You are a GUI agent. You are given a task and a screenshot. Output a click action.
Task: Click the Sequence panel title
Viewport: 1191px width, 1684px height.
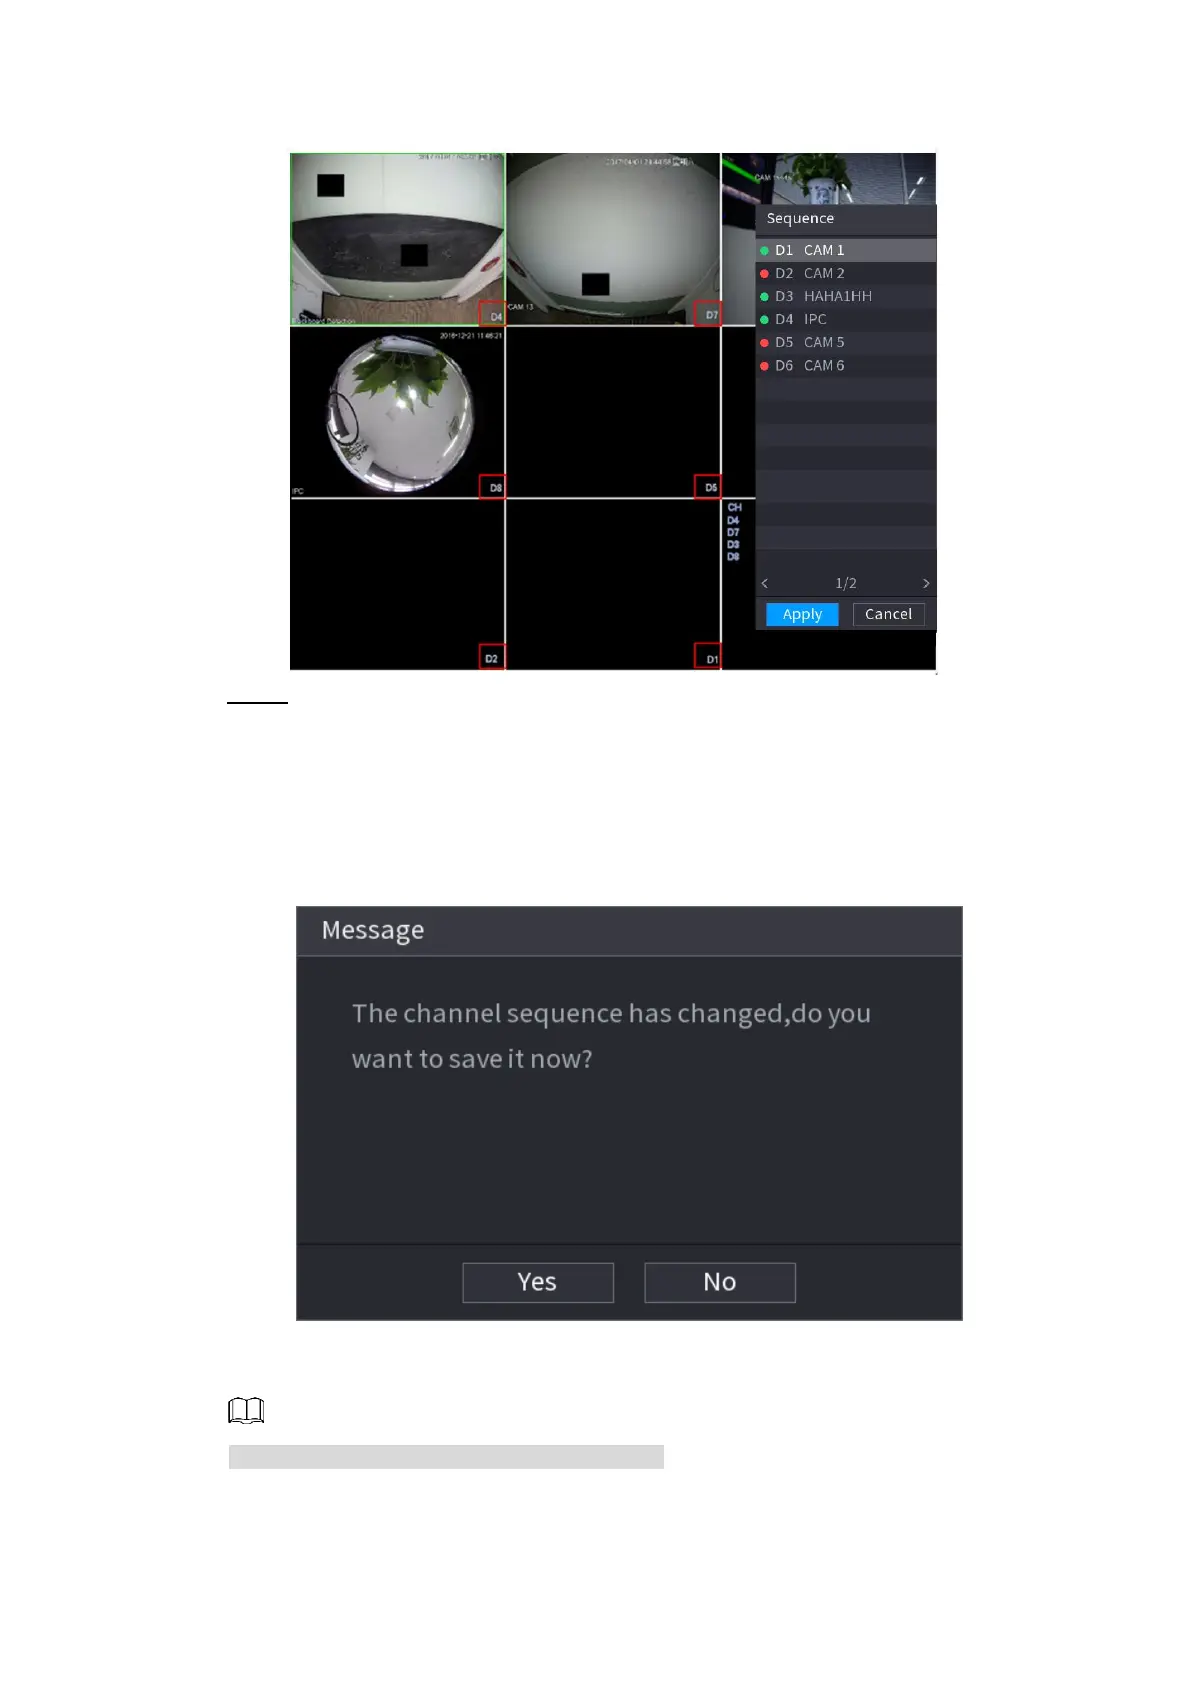tap(800, 218)
